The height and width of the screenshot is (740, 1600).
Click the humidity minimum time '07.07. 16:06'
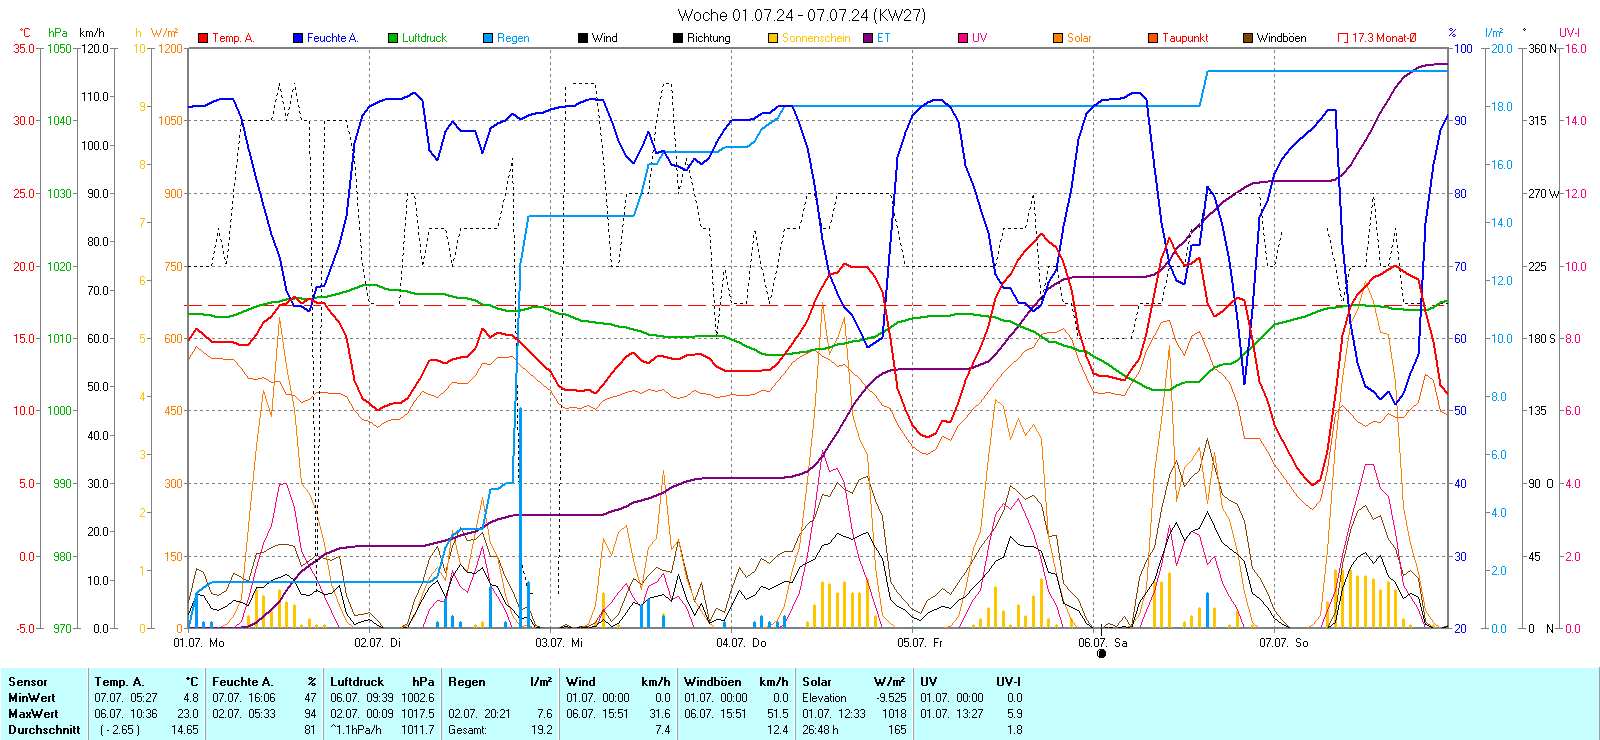click(x=244, y=698)
